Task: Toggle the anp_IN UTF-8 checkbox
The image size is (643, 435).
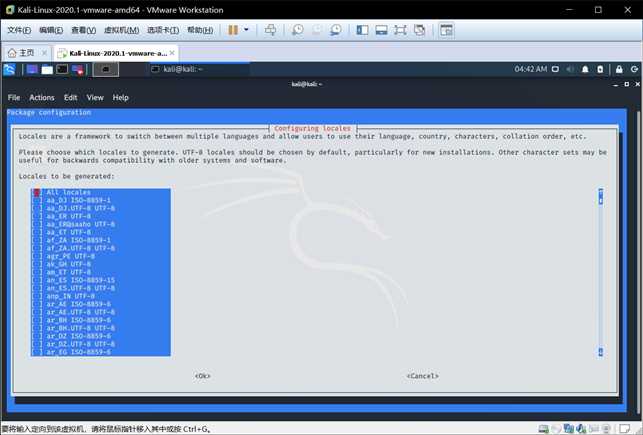Action: 37,296
